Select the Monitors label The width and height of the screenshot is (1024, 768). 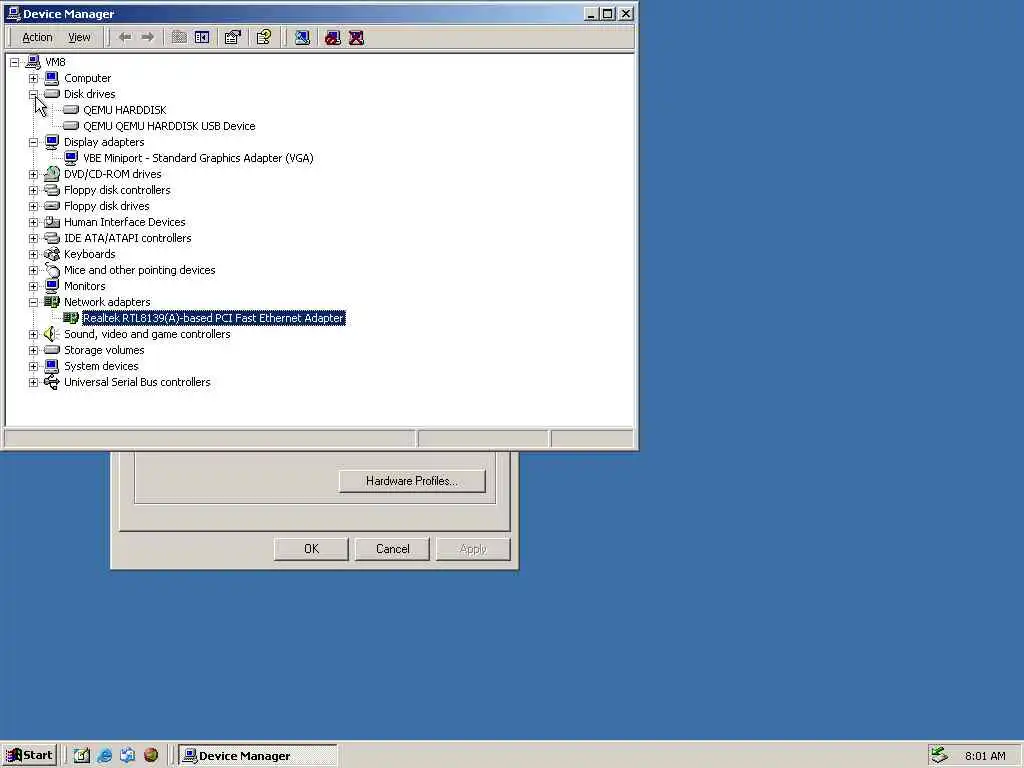84,286
